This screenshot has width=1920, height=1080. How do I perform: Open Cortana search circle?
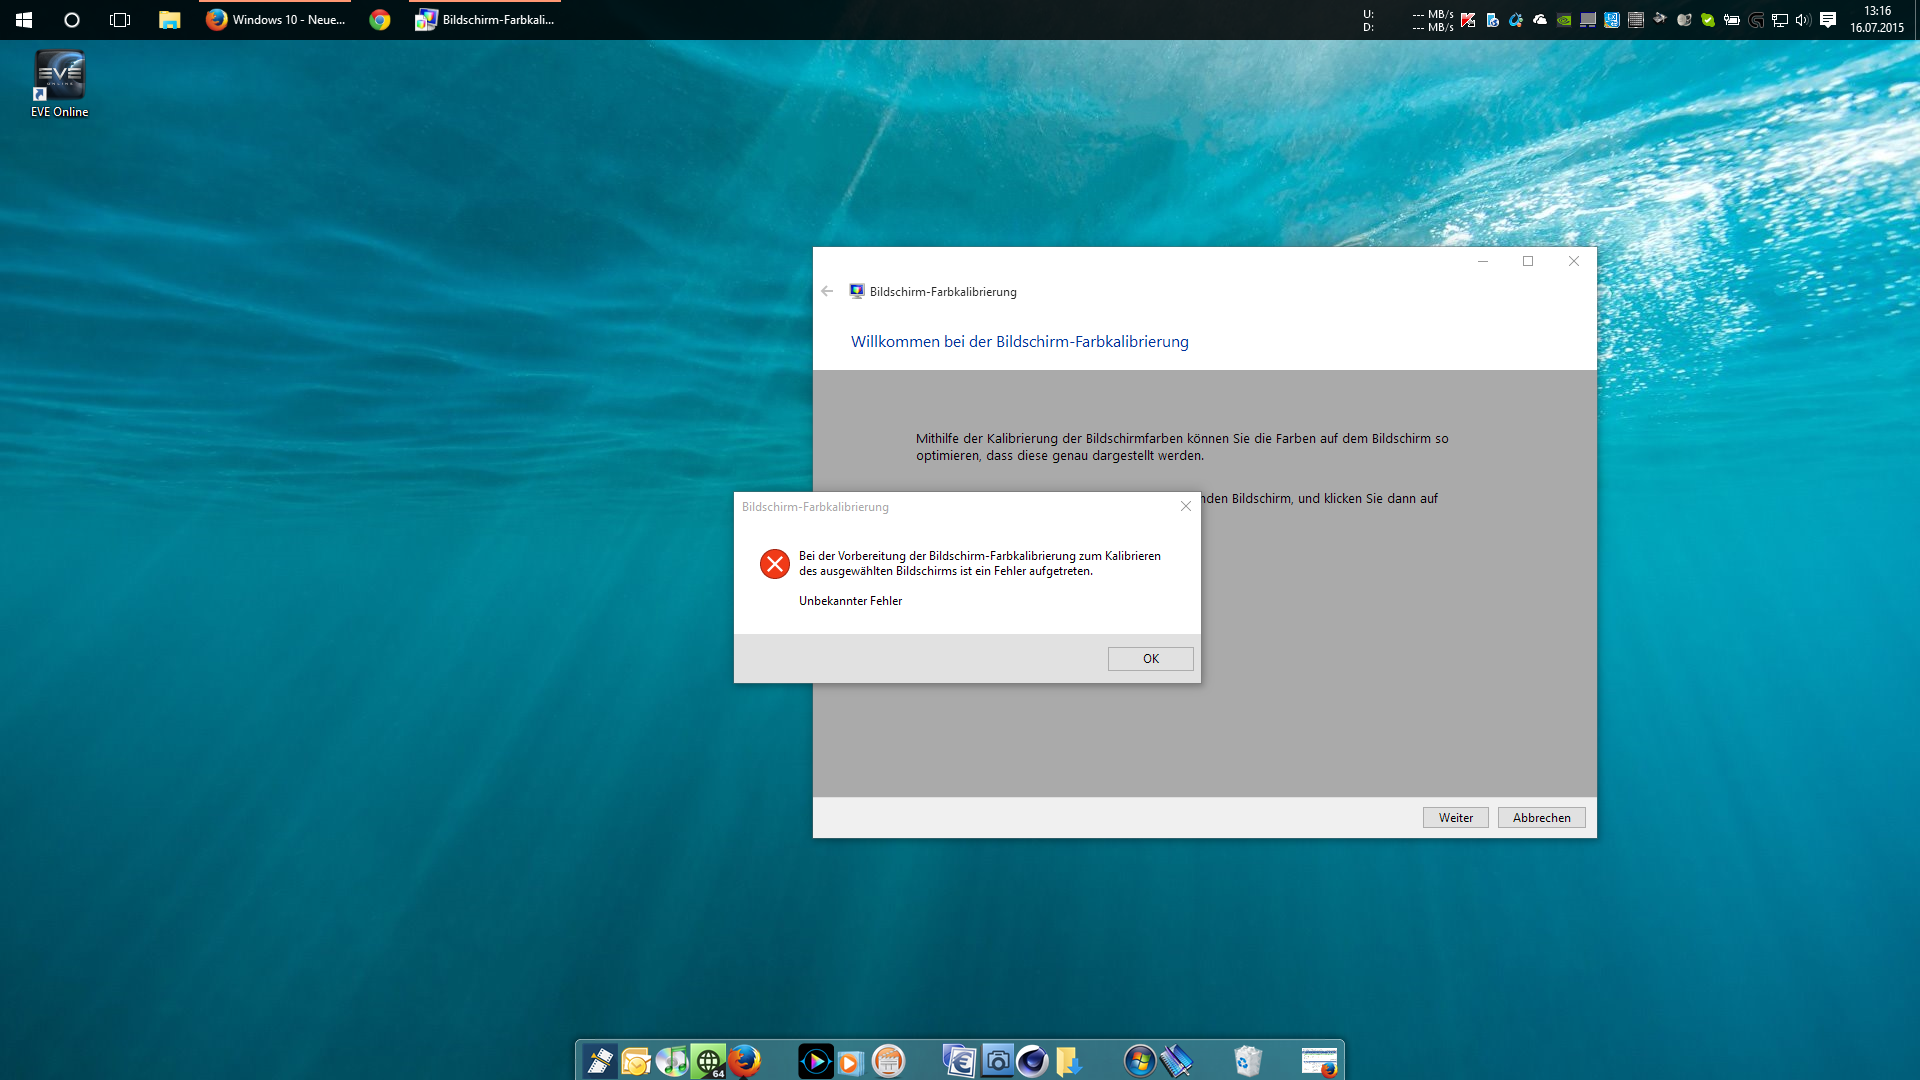point(72,19)
